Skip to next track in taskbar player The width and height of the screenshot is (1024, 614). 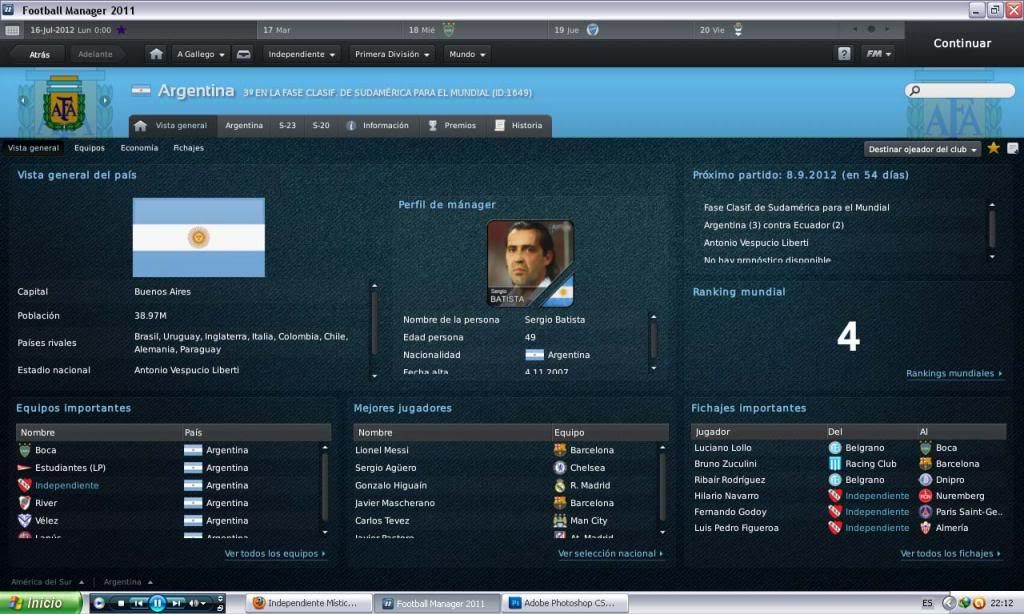(x=176, y=603)
